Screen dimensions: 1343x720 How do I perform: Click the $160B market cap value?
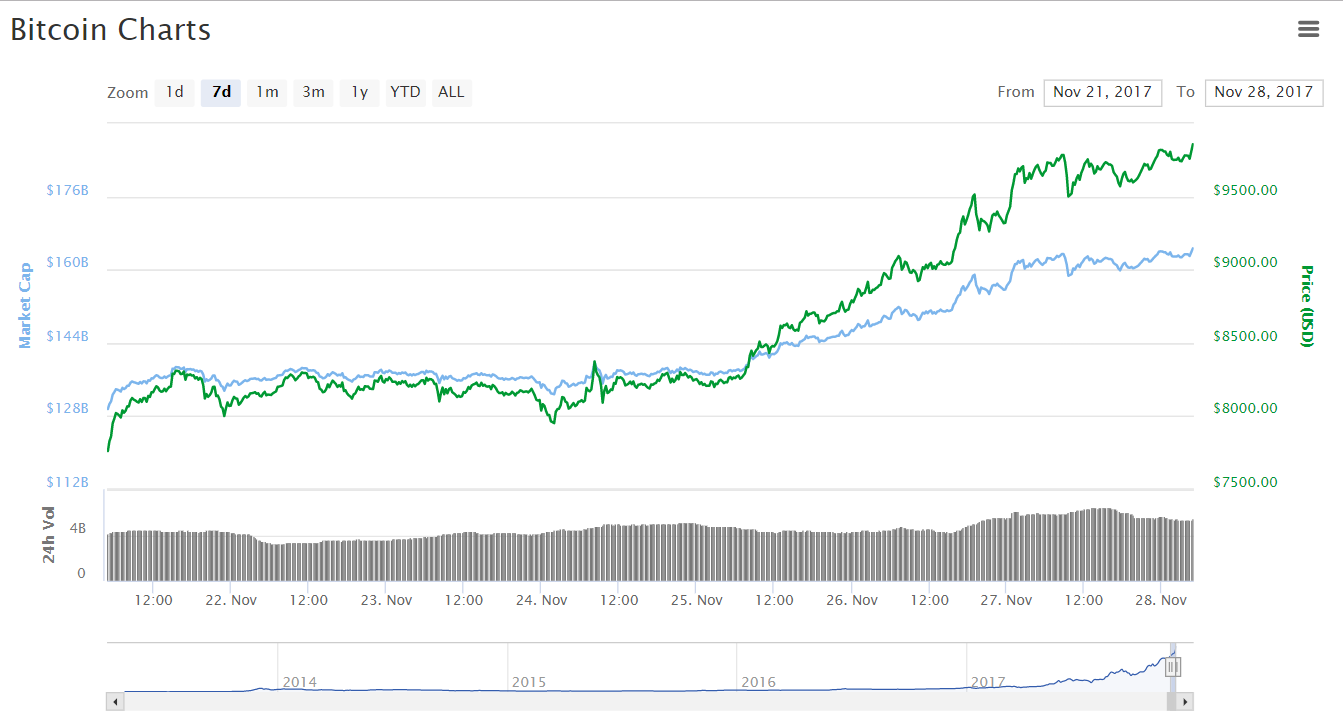pos(67,262)
